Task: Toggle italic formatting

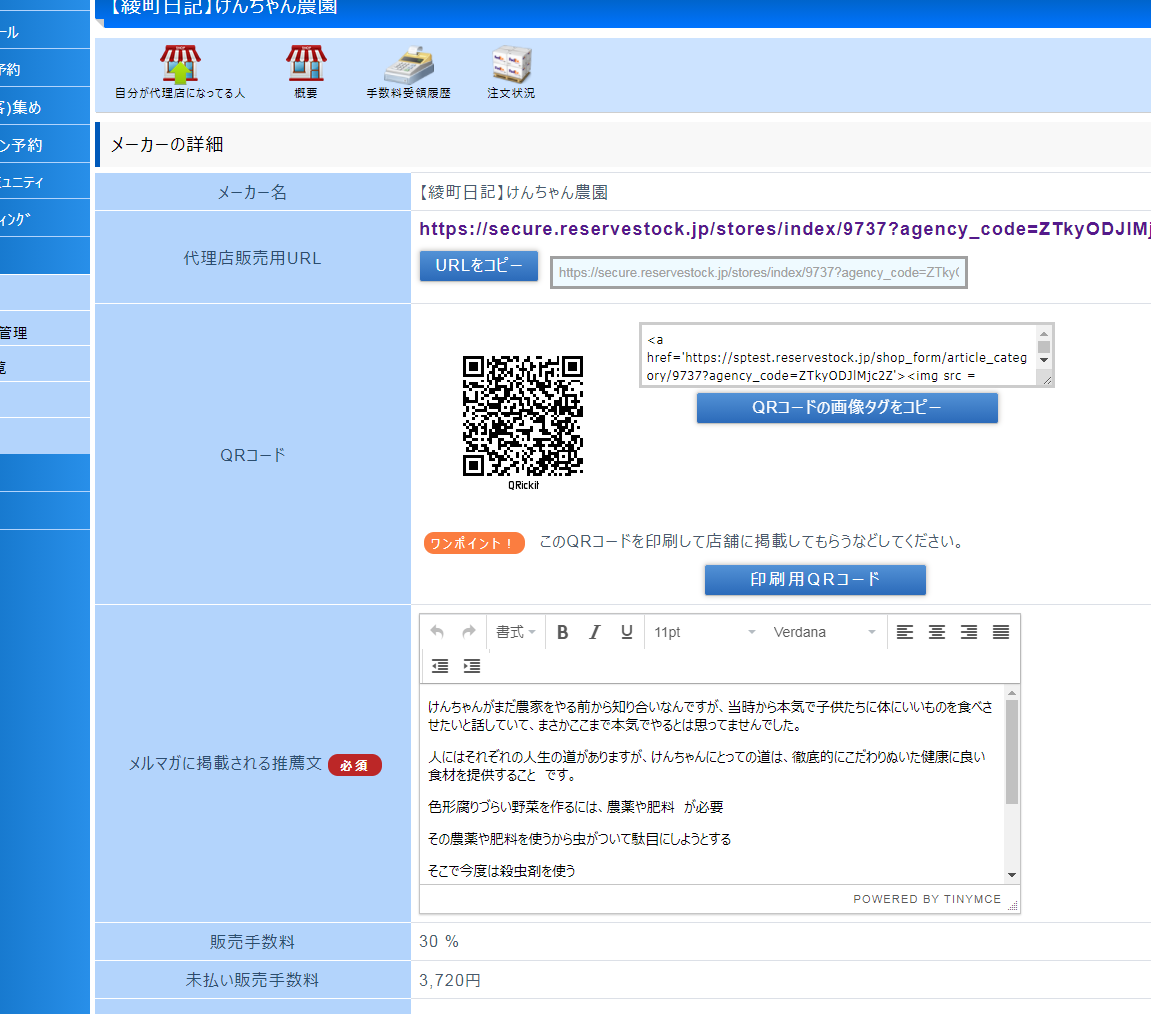Action: (x=595, y=631)
